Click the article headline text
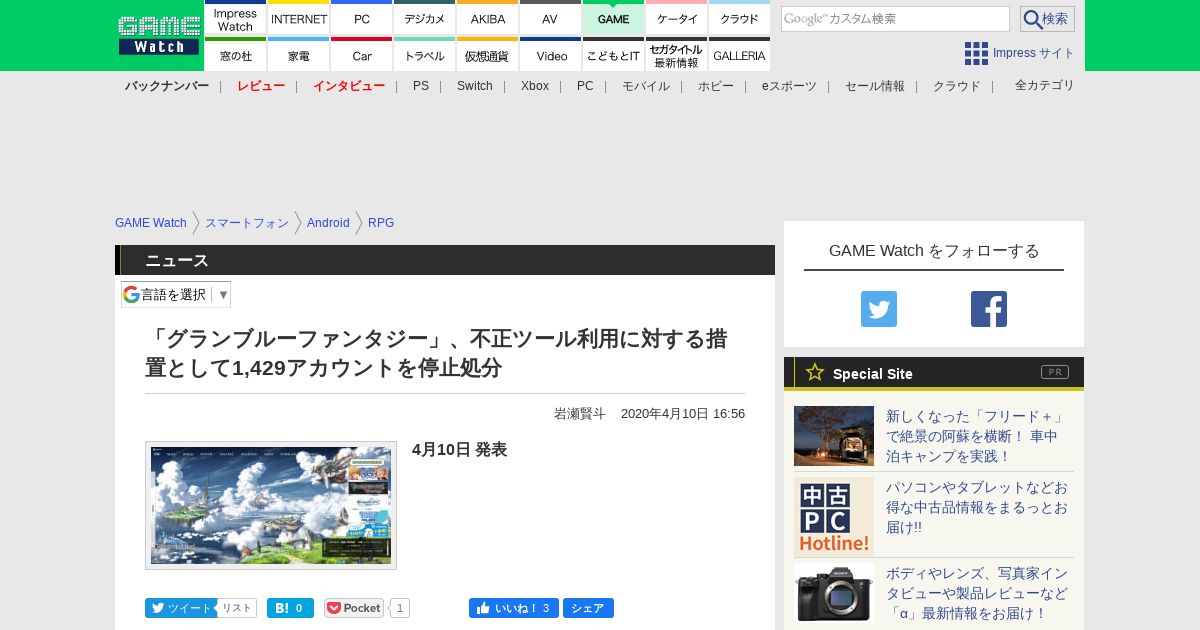Screen dimensions: 1200x630 coord(436,353)
